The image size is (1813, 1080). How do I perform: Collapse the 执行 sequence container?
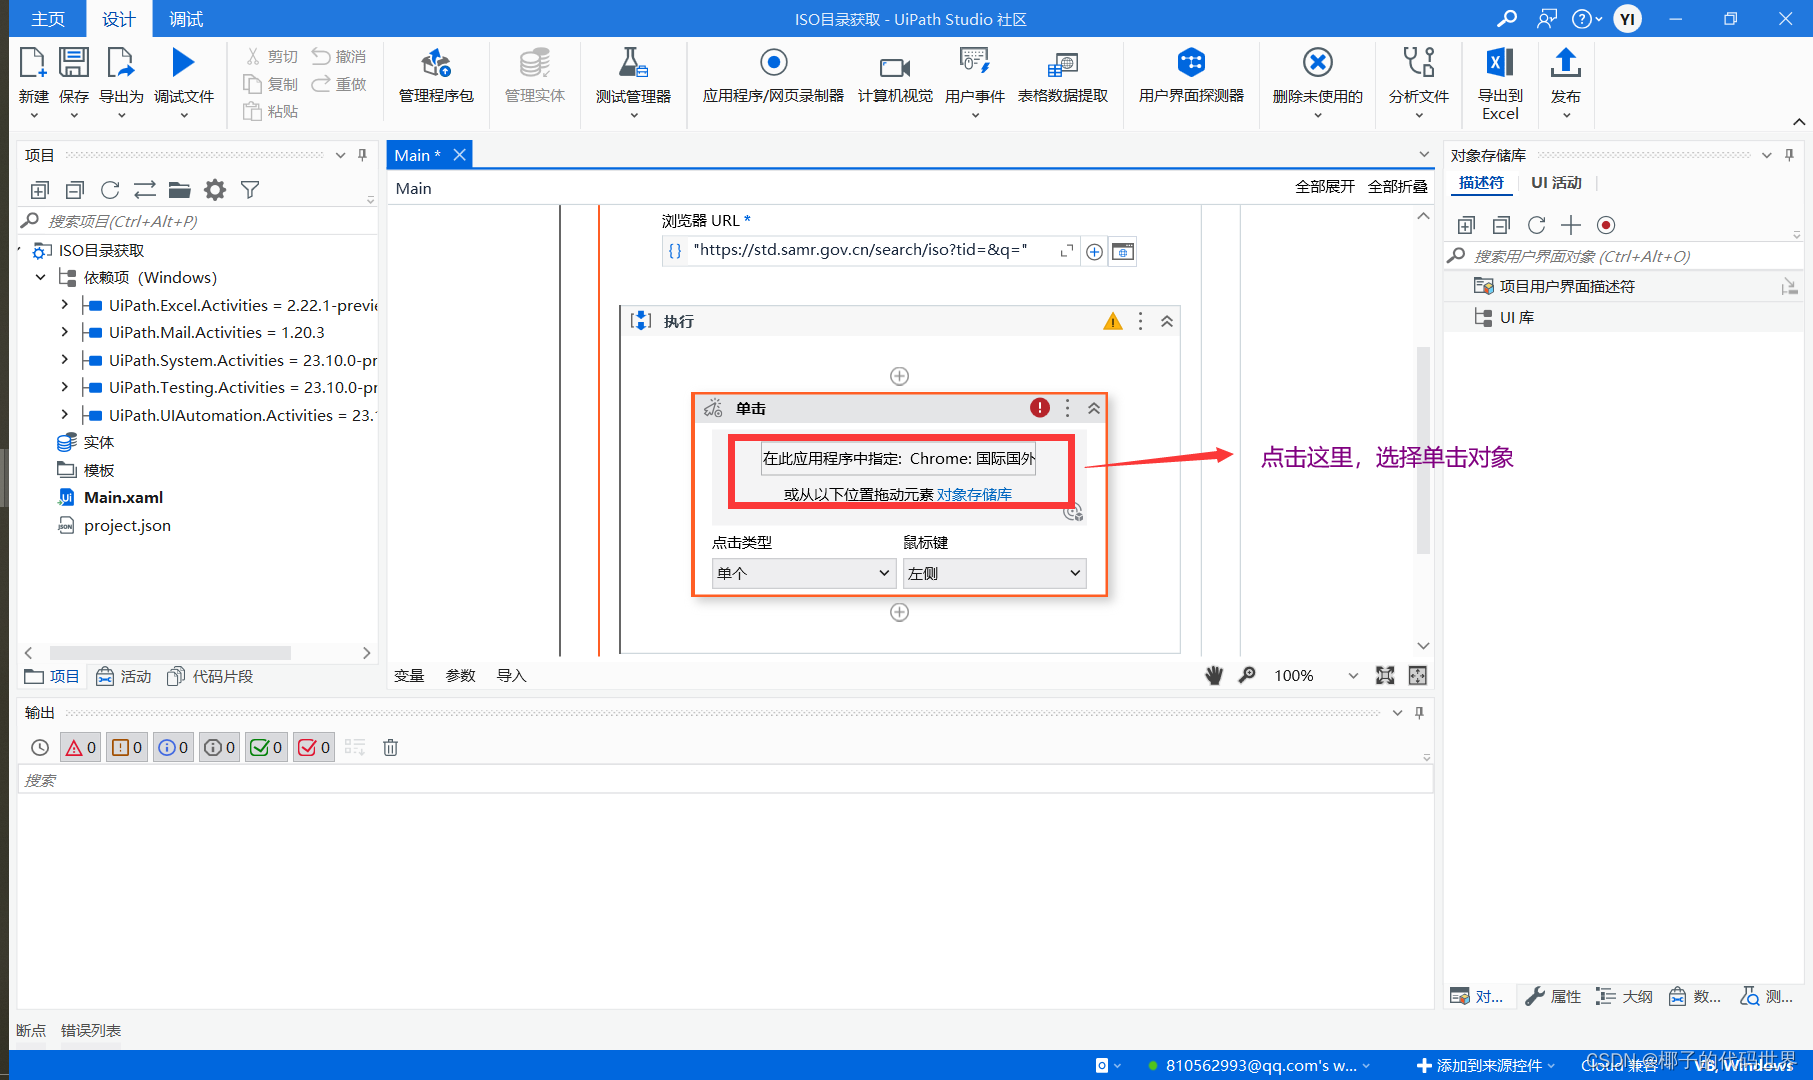point(1167,321)
